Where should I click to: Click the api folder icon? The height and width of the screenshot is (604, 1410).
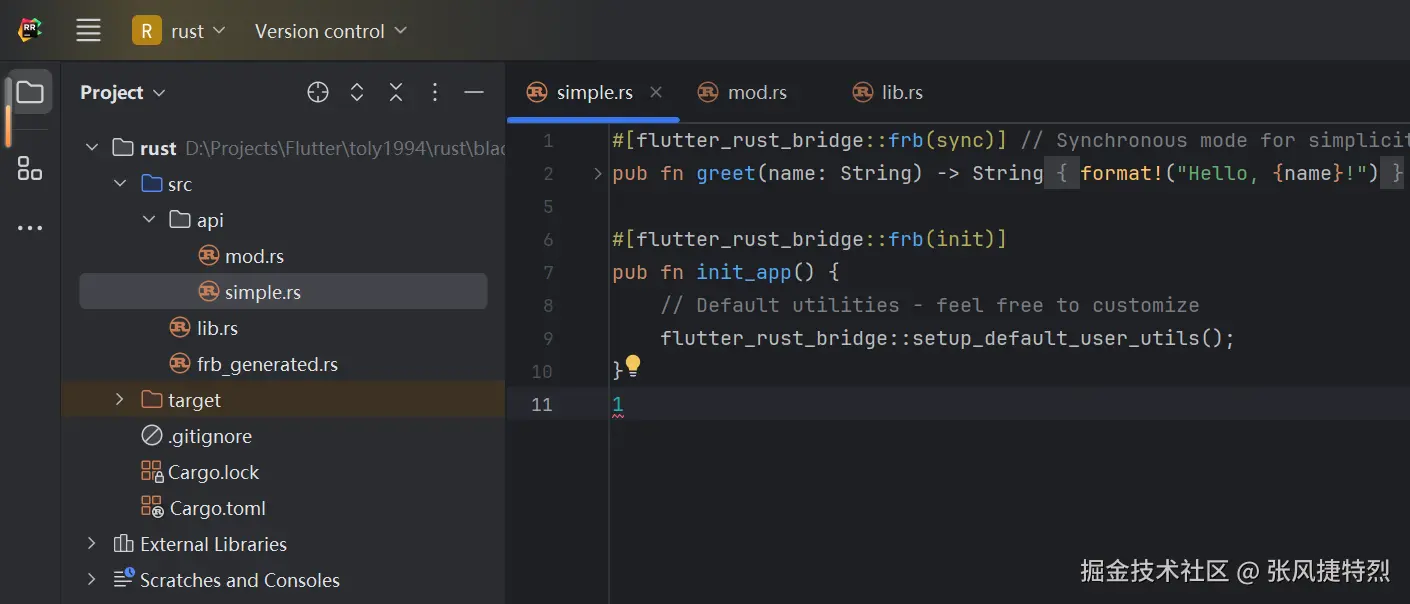tap(180, 220)
